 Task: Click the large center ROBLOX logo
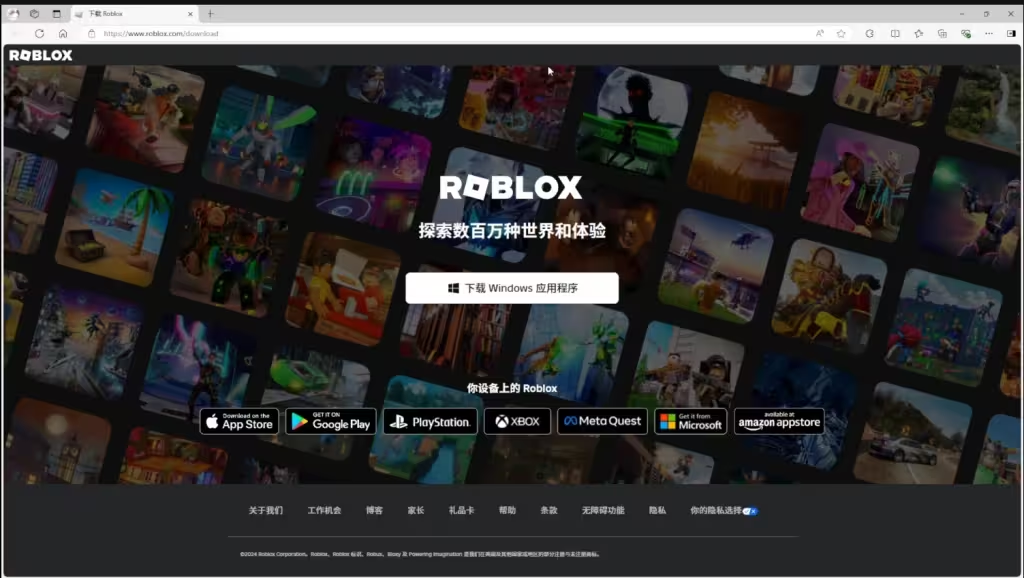511,187
